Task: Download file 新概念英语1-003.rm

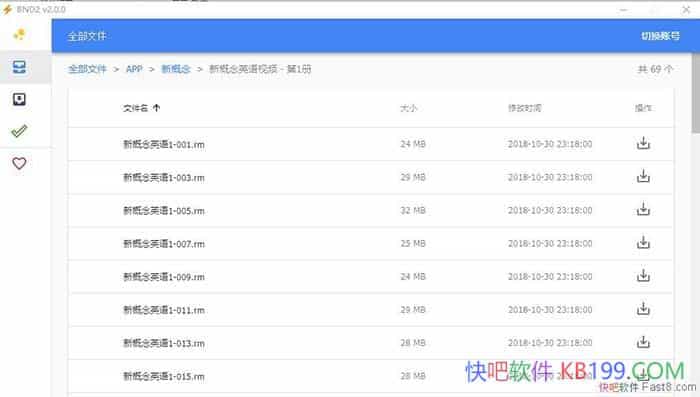Action: pyautogui.click(x=643, y=176)
